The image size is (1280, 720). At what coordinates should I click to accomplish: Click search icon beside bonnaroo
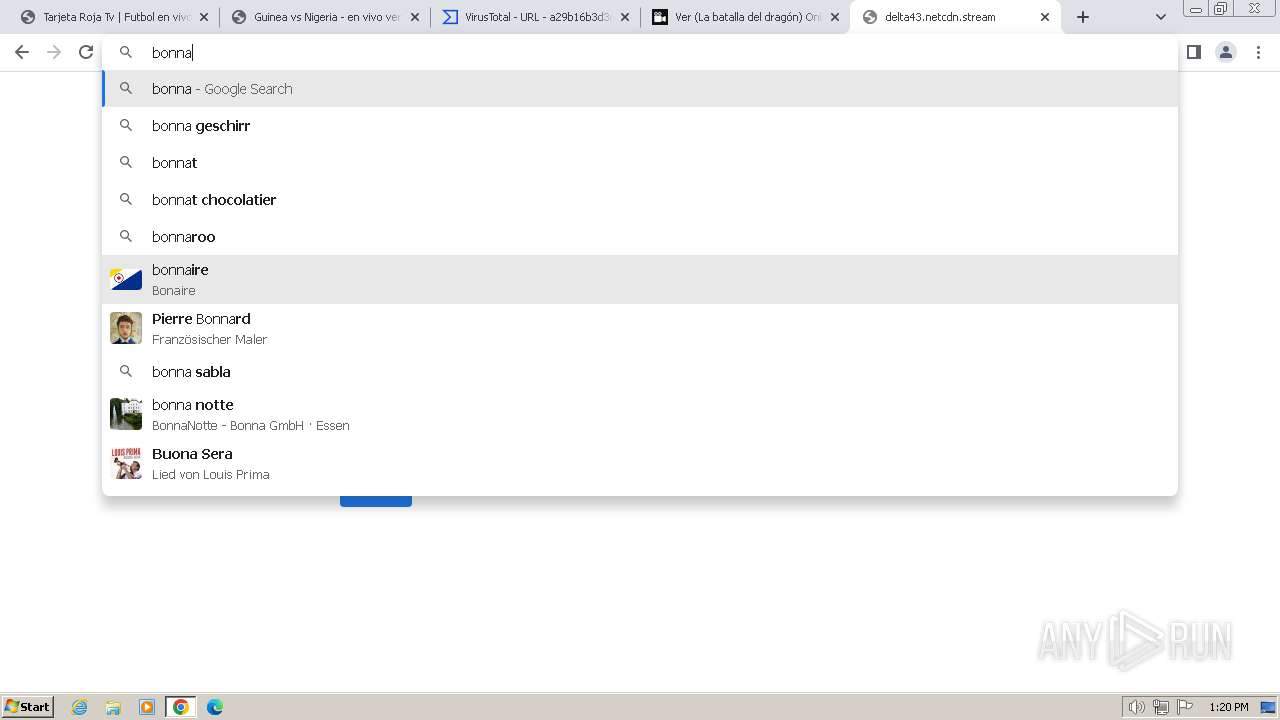tap(126, 237)
